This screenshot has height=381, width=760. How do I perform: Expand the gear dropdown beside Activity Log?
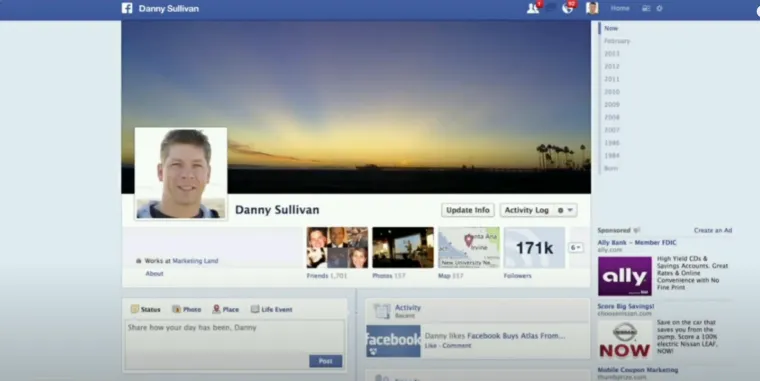tap(565, 210)
